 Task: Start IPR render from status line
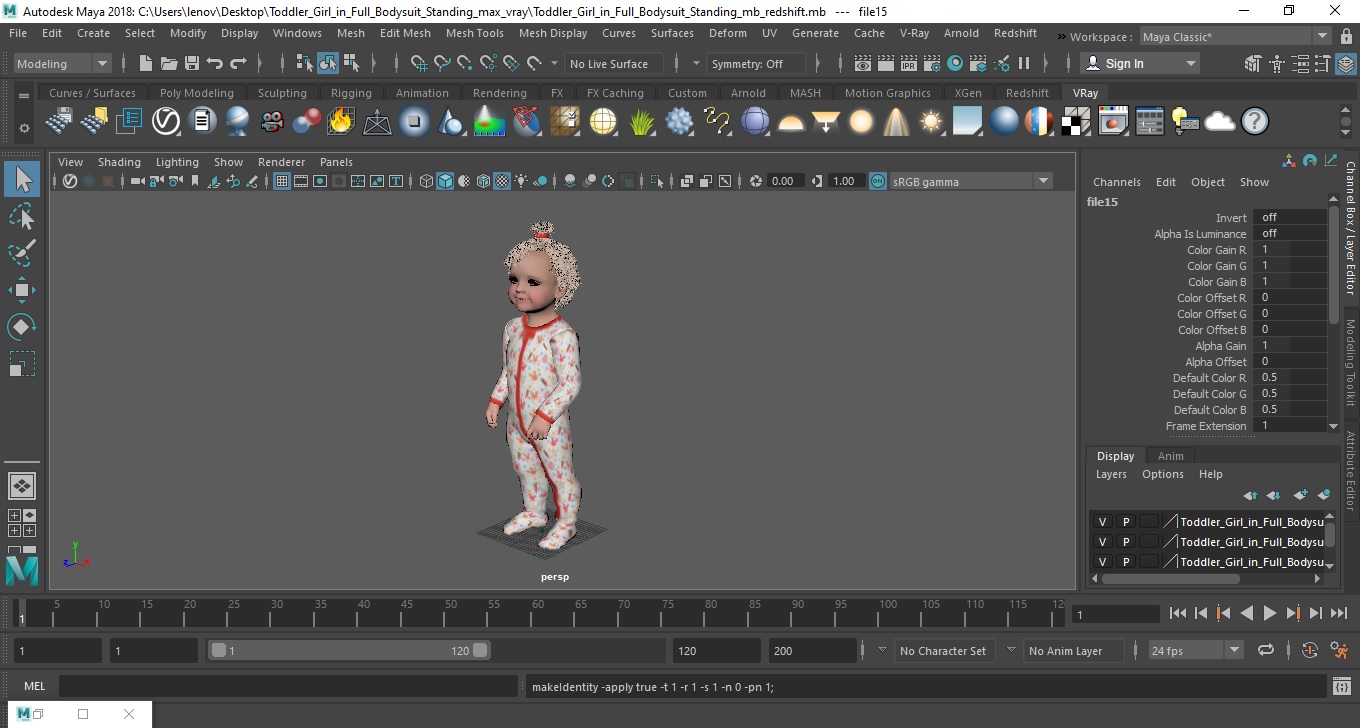[909, 63]
